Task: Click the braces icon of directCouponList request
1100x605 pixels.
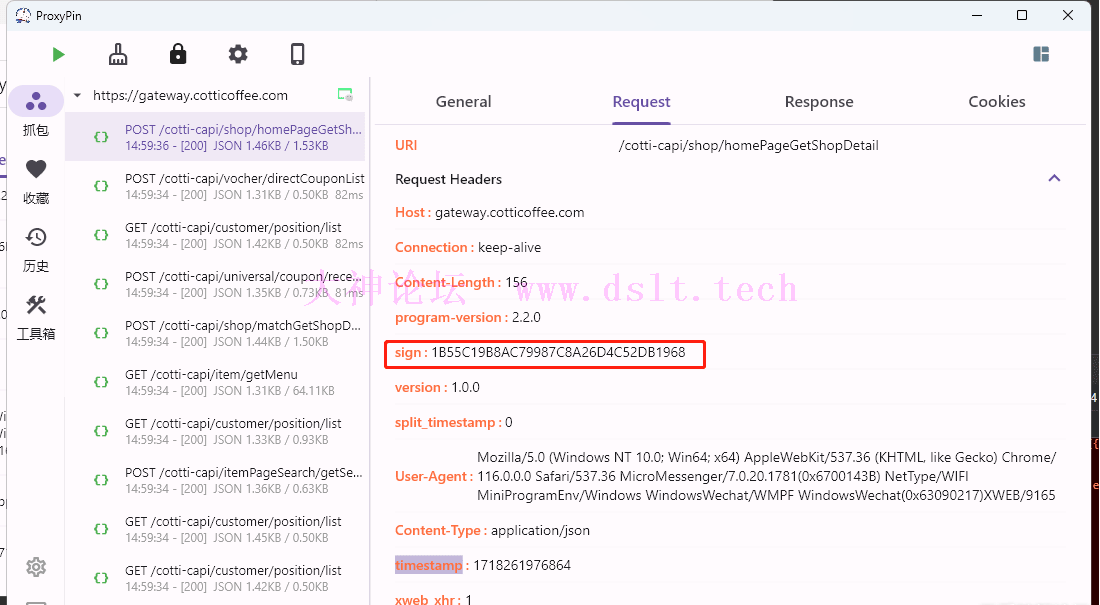Action: [x=101, y=186]
